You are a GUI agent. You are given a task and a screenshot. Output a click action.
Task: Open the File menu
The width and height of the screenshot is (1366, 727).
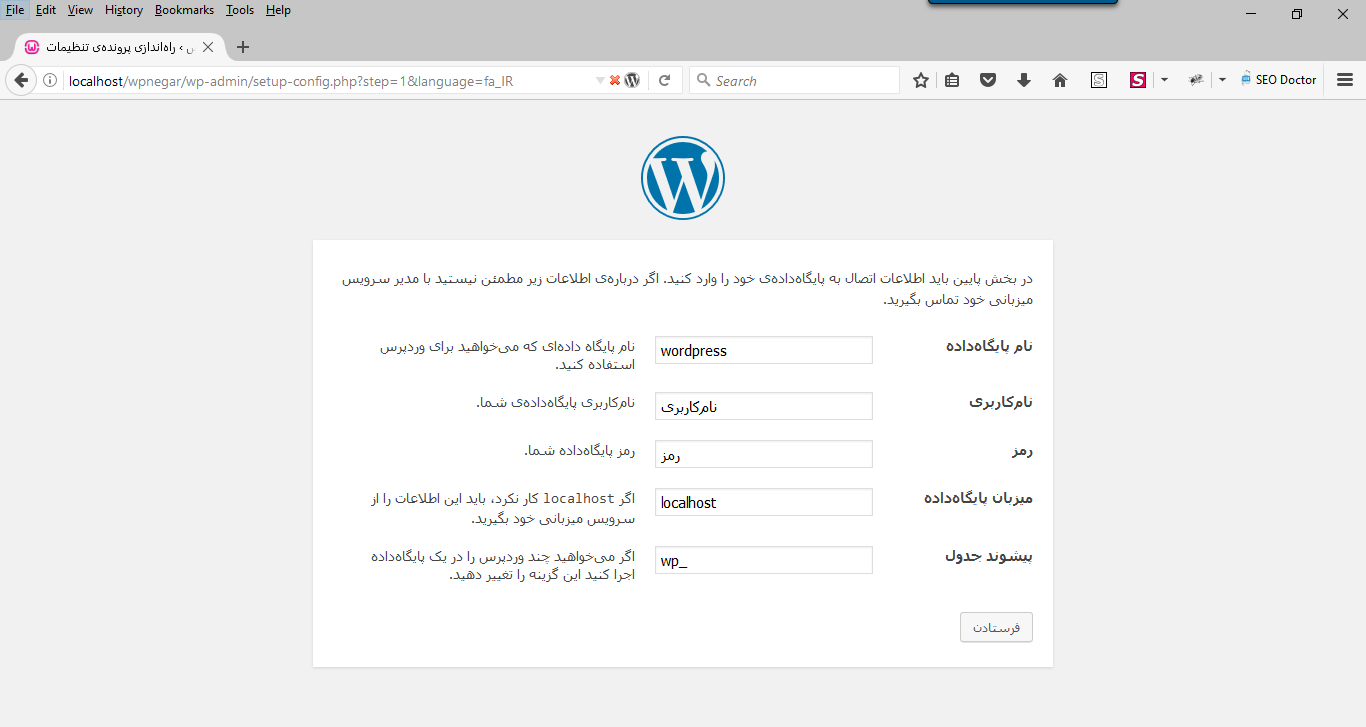pos(15,10)
